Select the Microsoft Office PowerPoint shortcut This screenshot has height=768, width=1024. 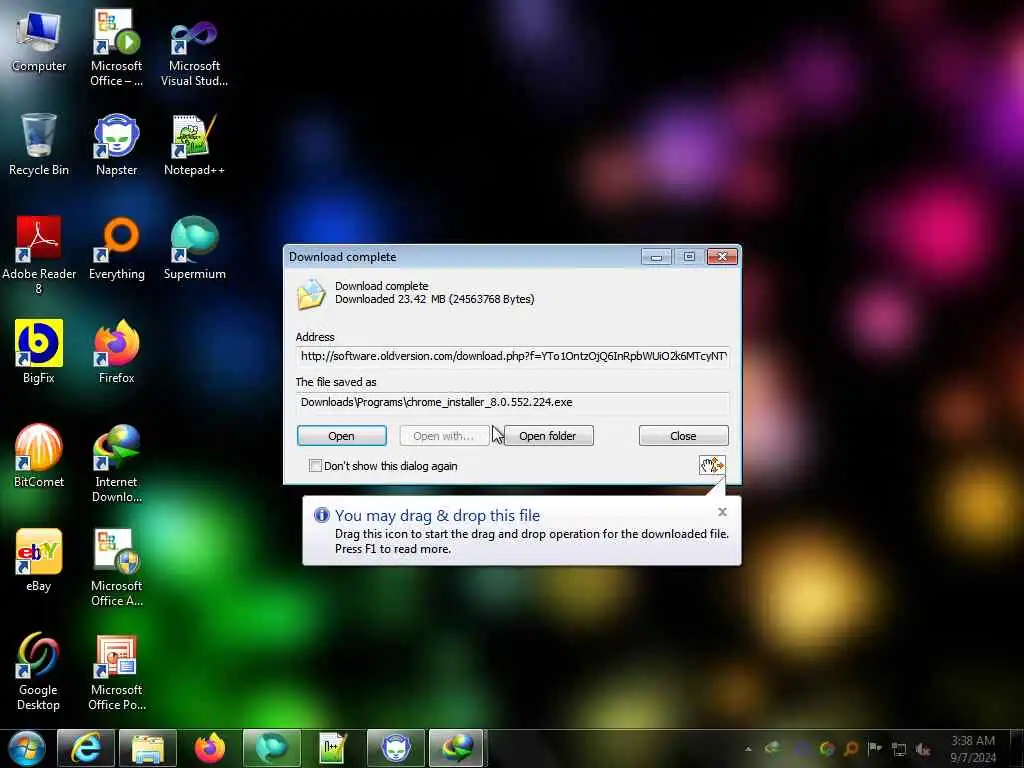pyautogui.click(x=116, y=671)
